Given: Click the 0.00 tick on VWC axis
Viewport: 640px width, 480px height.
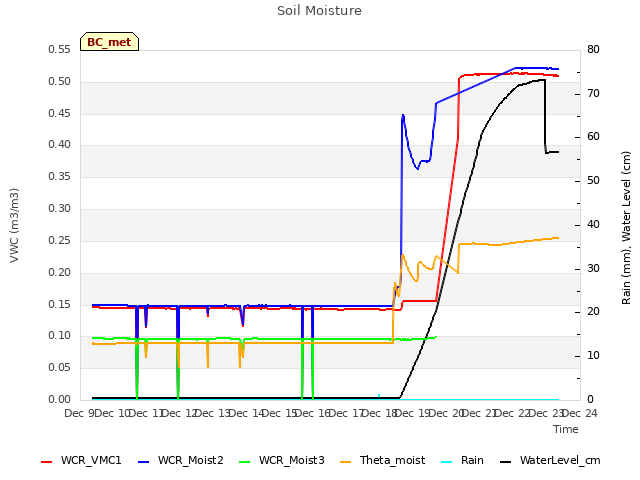Looking at the screenshot, I should tap(60, 399).
